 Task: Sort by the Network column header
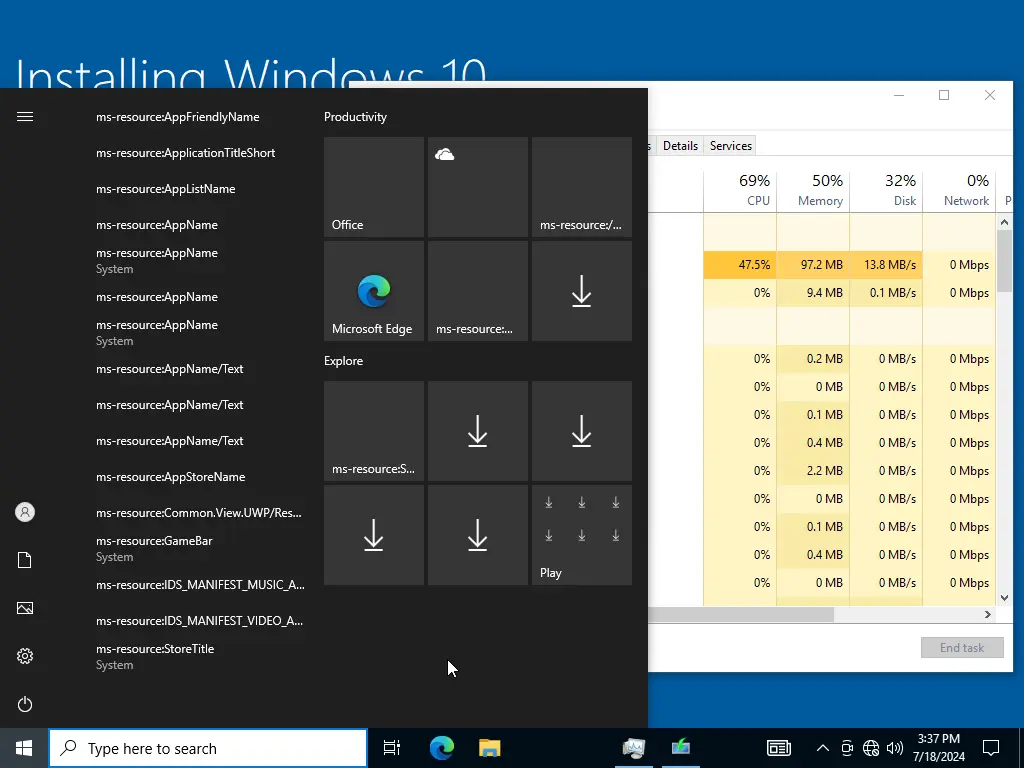[959, 190]
